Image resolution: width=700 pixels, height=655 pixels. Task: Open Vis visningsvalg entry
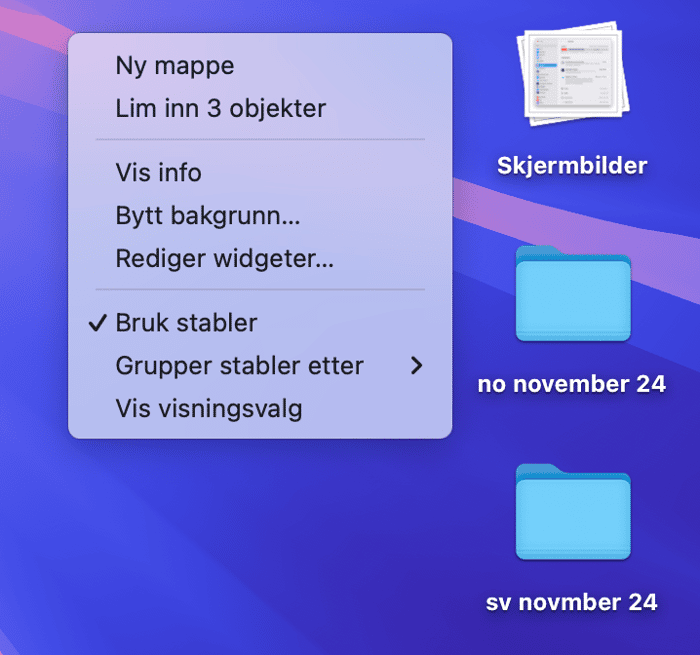[x=260, y=408]
